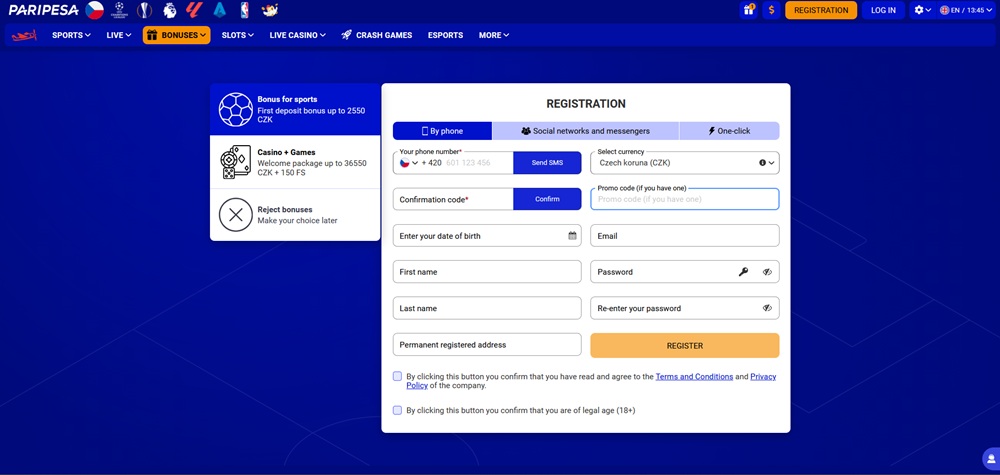Screen dimensions: 1000x475
Task: Expand the More menu
Action: (494, 35)
